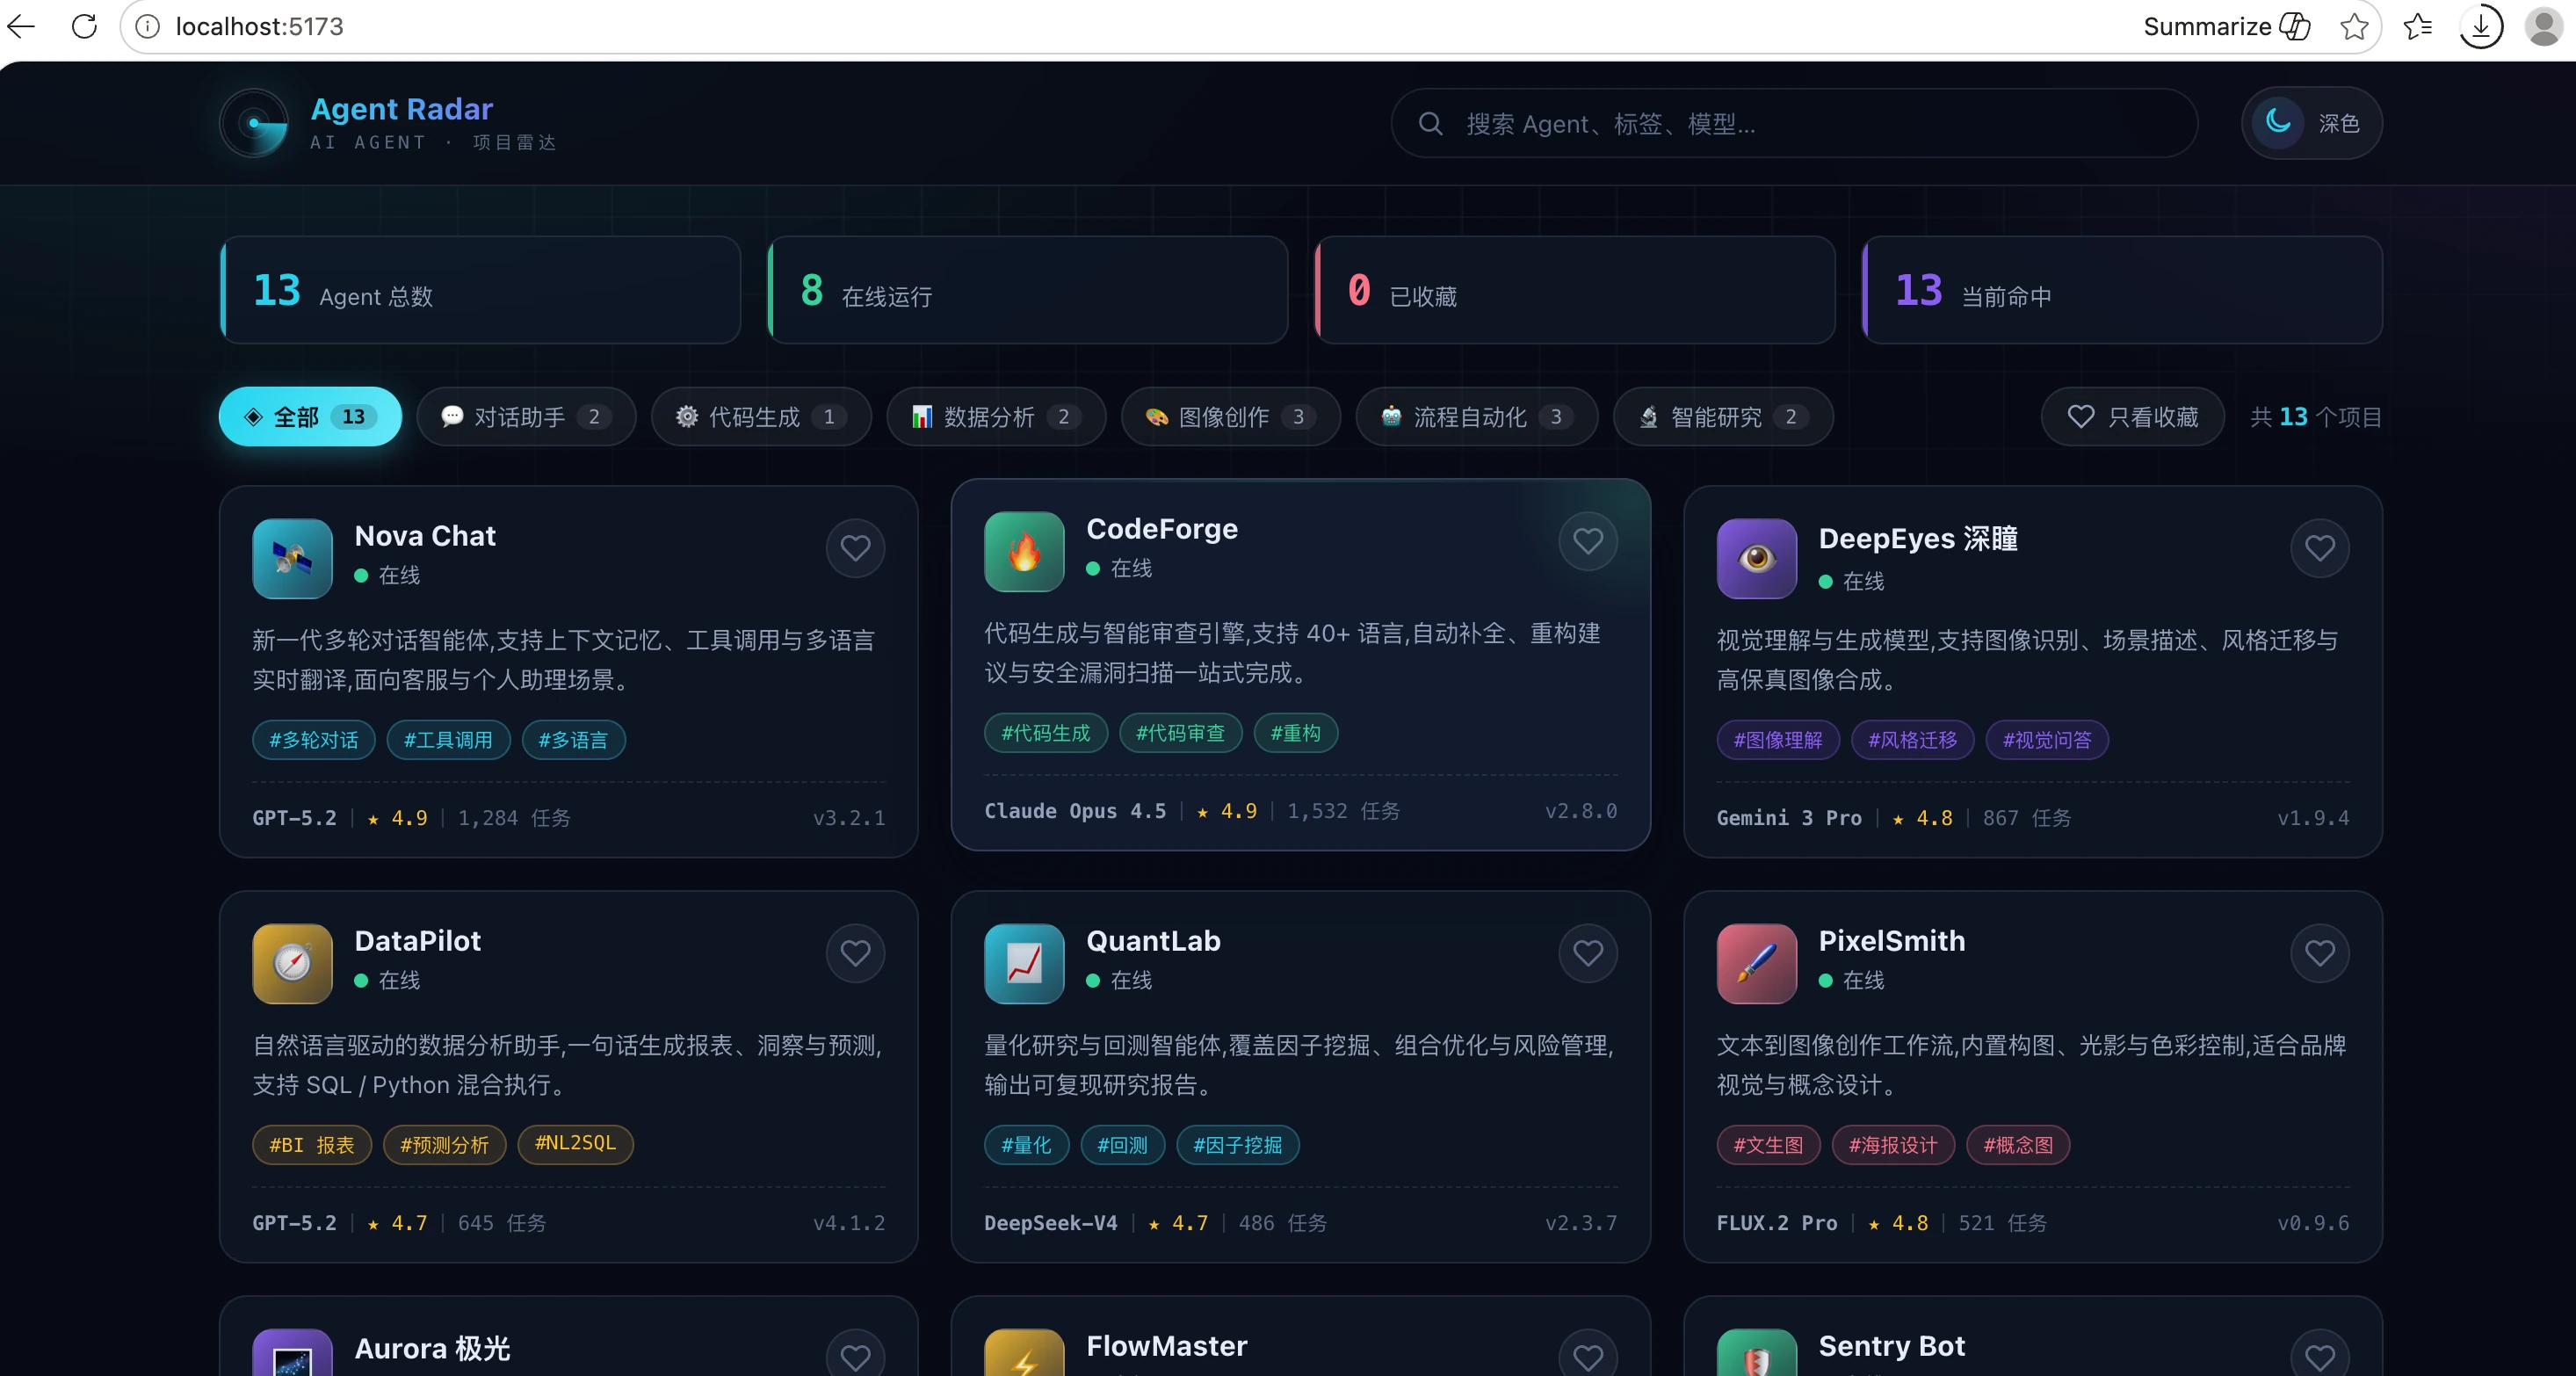Select the 对话助手 category tab
2576x1376 pixels.
(526, 417)
